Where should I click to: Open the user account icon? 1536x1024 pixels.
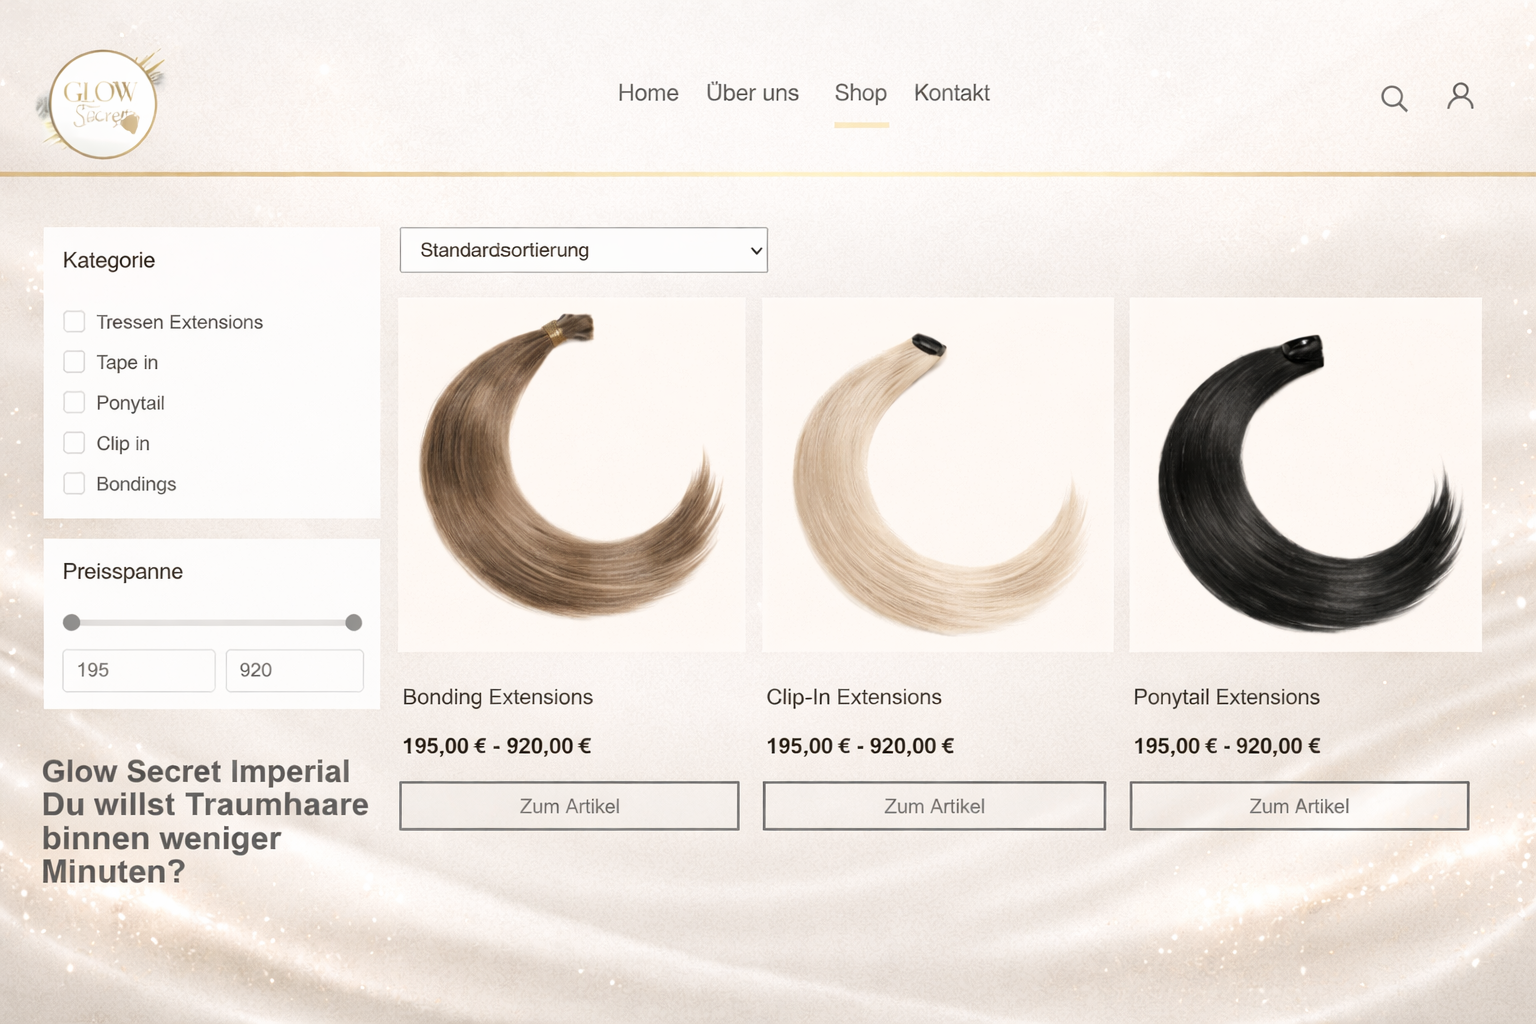[x=1460, y=96]
